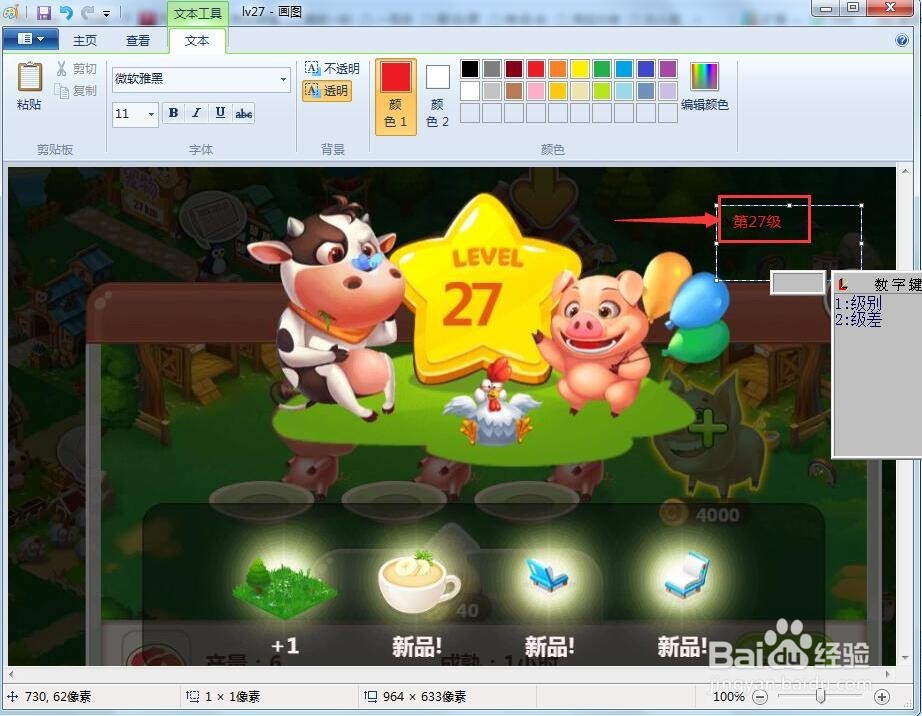Pick the pink color swatch
This screenshot has height=716, width=922.
(x=536, y=91)
